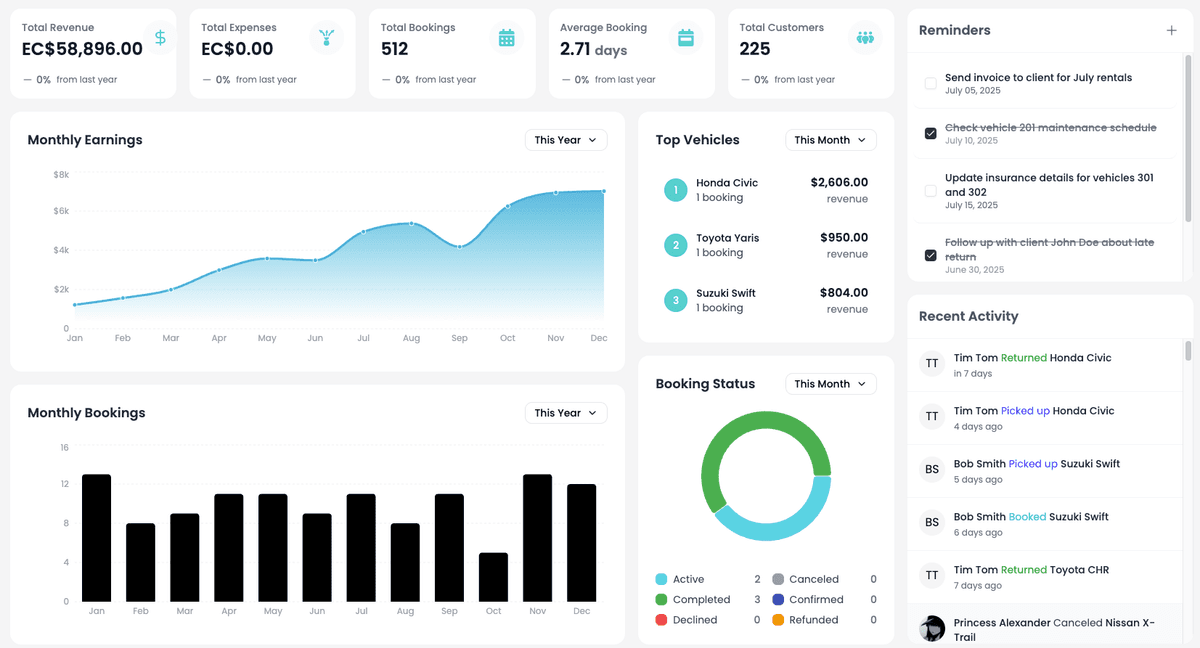Add a new reminder with plus icon

1171,30
